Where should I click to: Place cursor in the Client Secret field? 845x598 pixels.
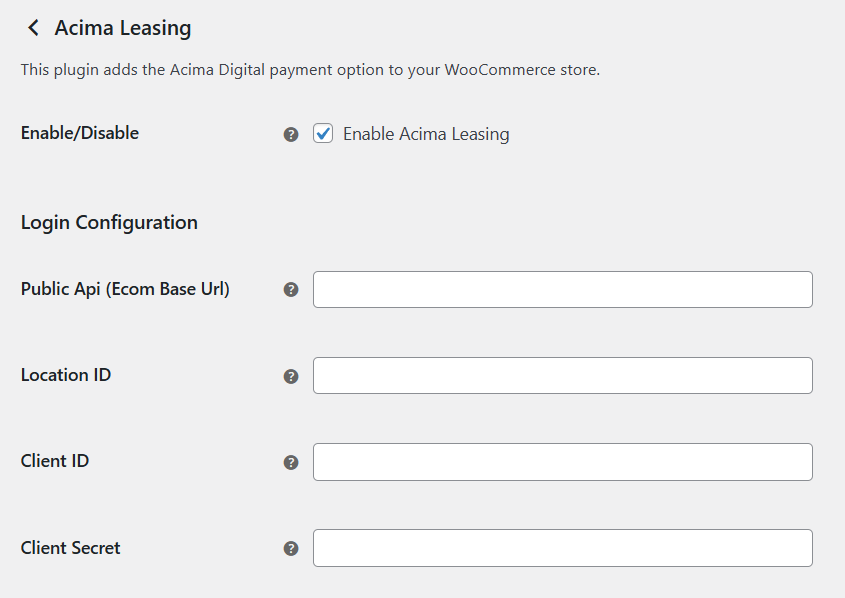click(x=563, y=548)
